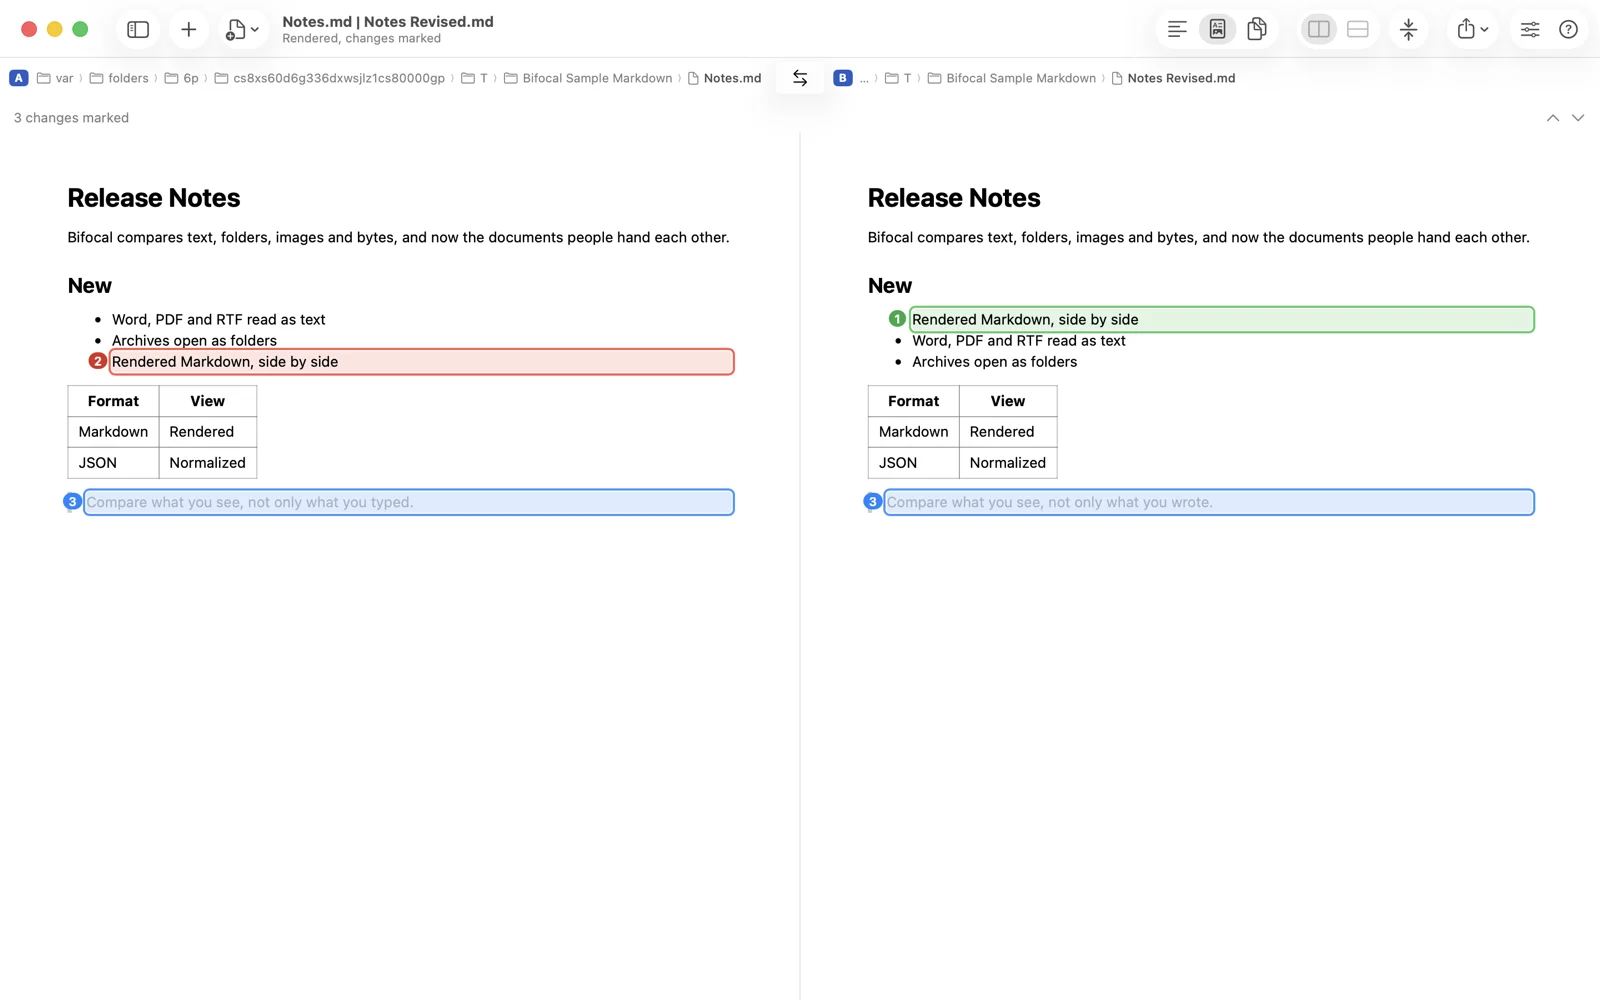Viewport: 1600px width, 1000px height.
Task: Click the 'what you typed' changed line
Action: [409, 502]
